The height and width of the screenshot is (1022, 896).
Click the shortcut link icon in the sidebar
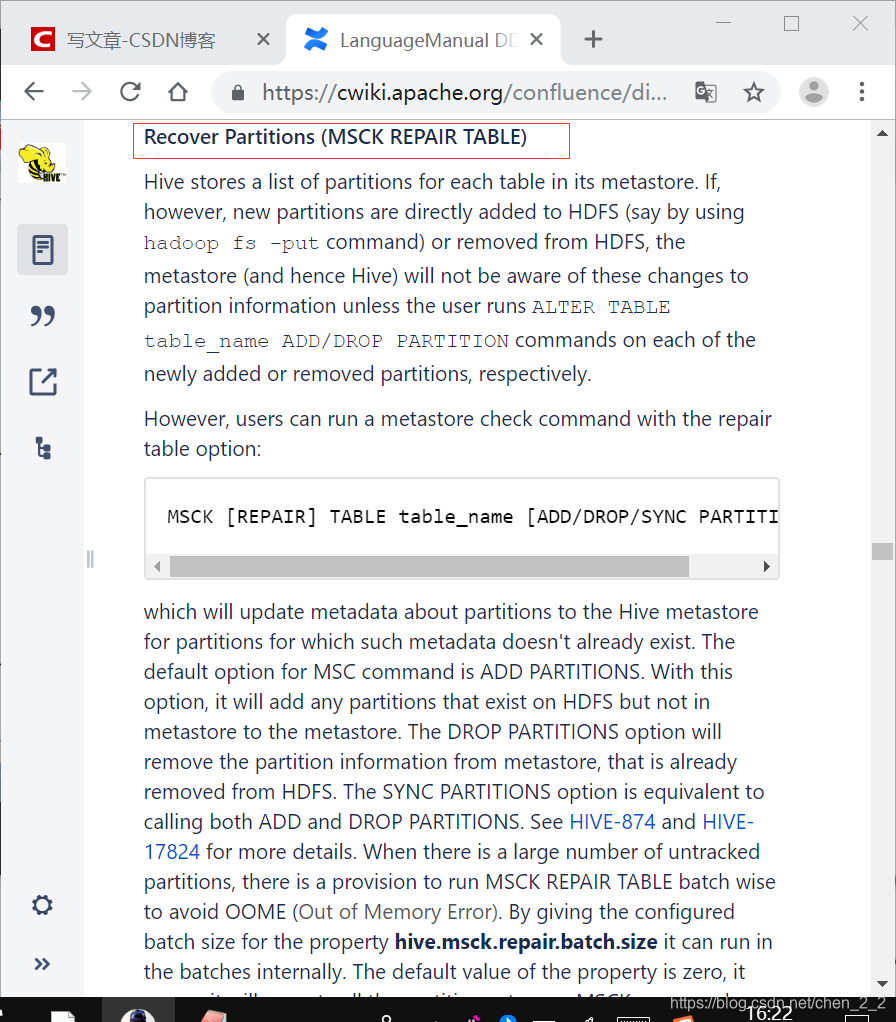(43, 382)
